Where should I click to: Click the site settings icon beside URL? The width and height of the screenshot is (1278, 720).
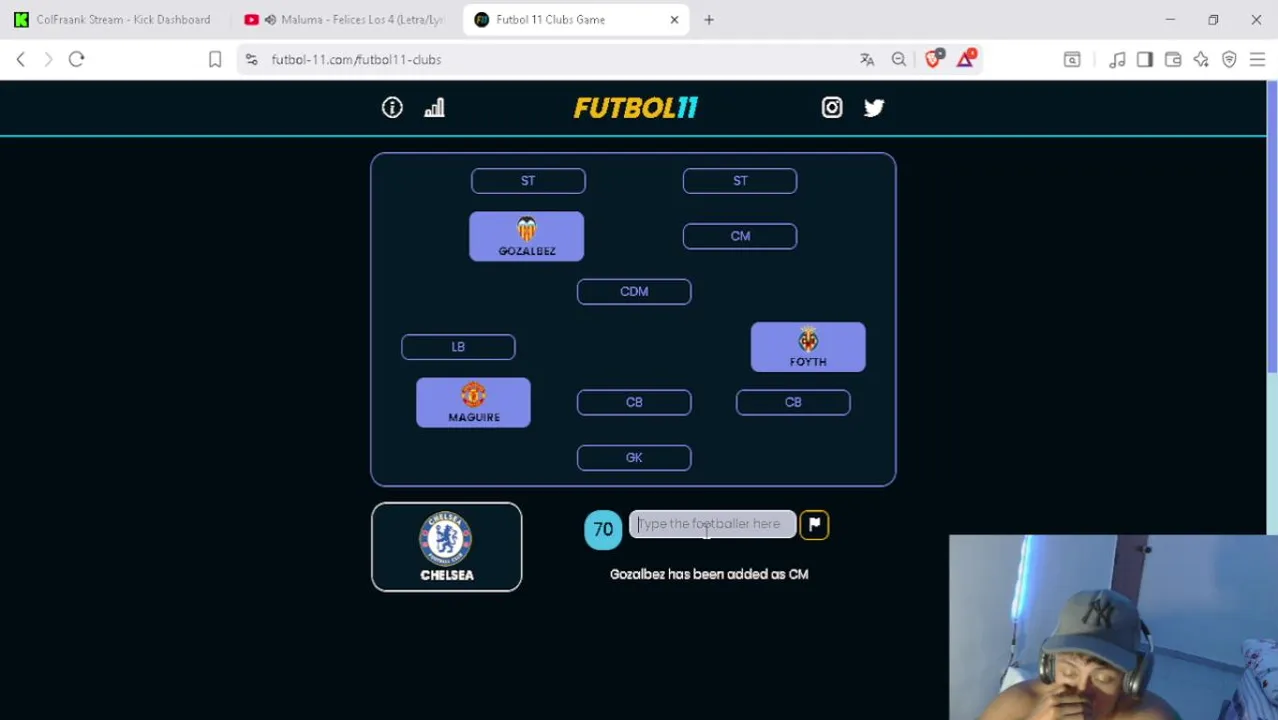tap(251, 59)
